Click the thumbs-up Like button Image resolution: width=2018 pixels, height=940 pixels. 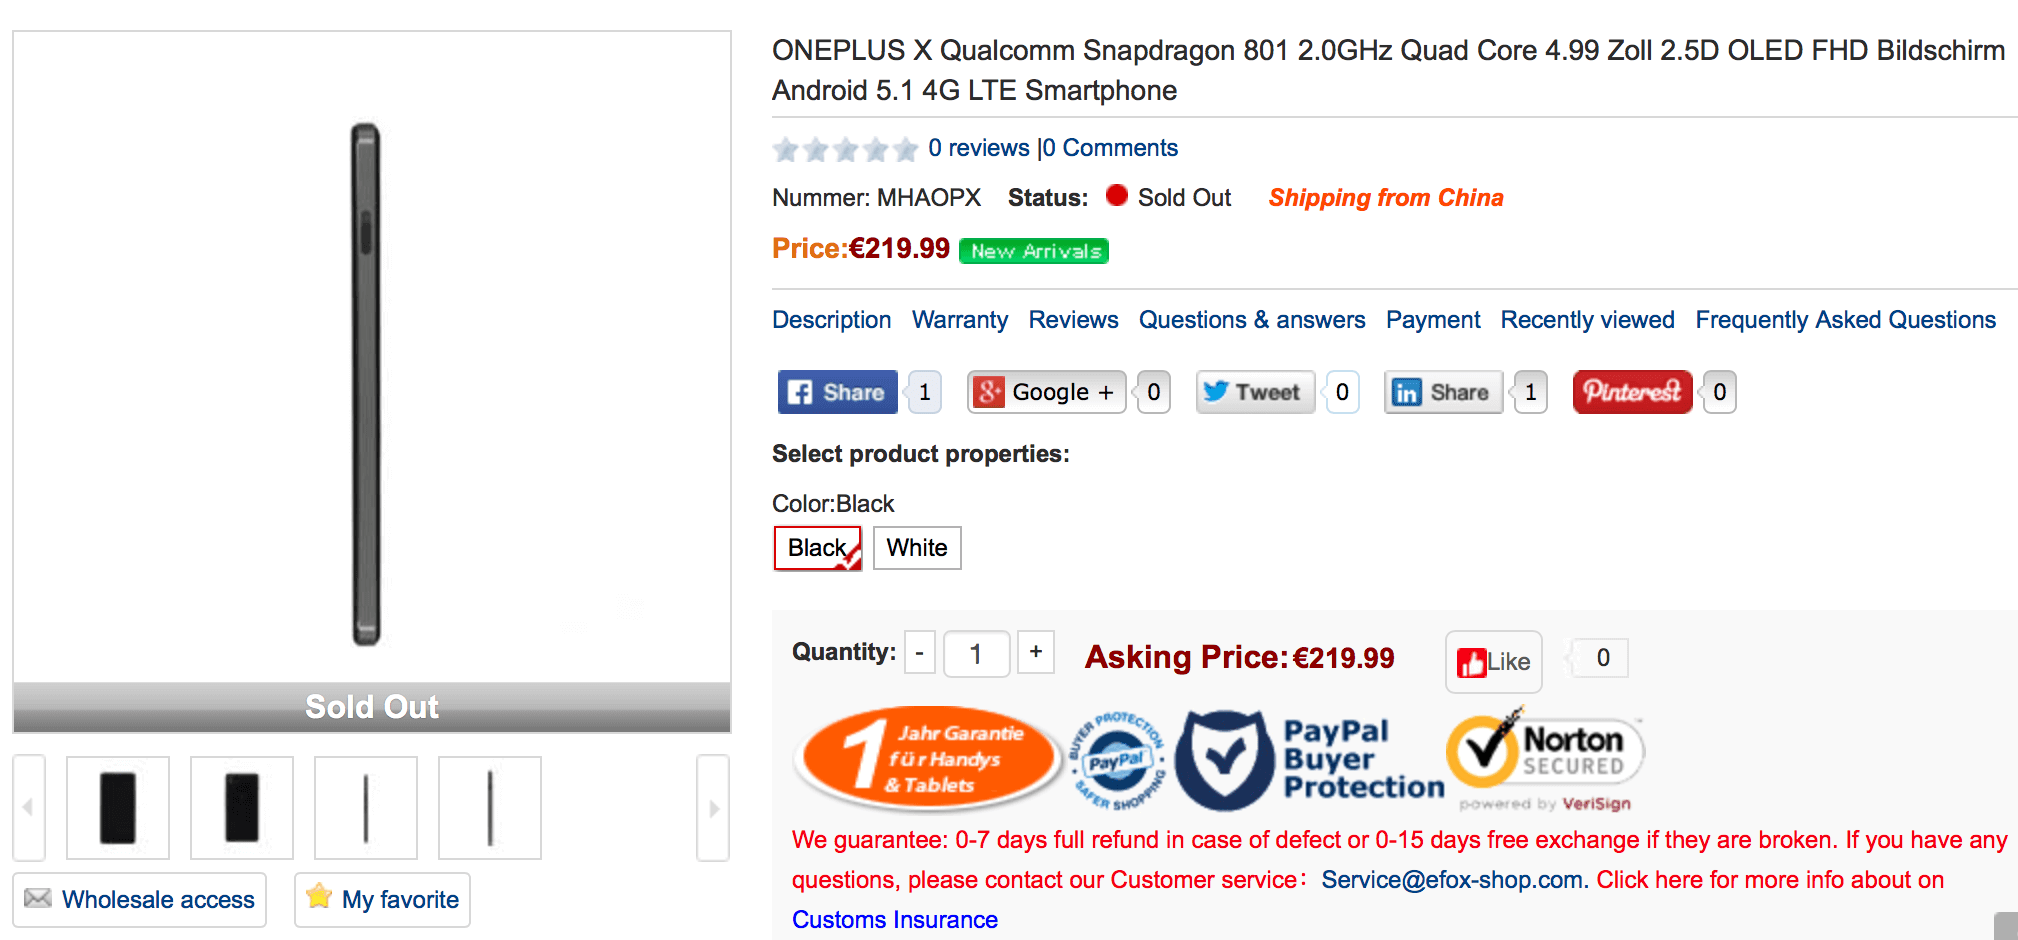(1494, 661)
